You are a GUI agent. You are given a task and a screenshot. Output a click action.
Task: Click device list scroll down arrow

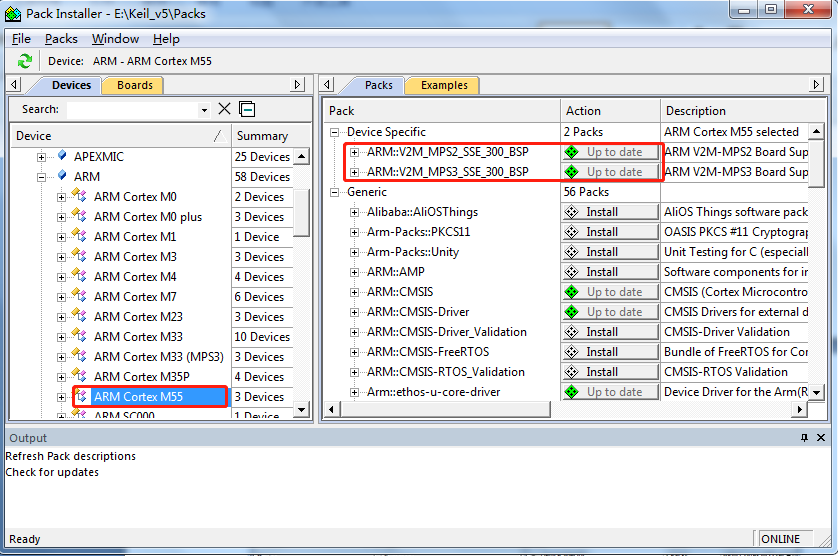(x=301, y=410)
